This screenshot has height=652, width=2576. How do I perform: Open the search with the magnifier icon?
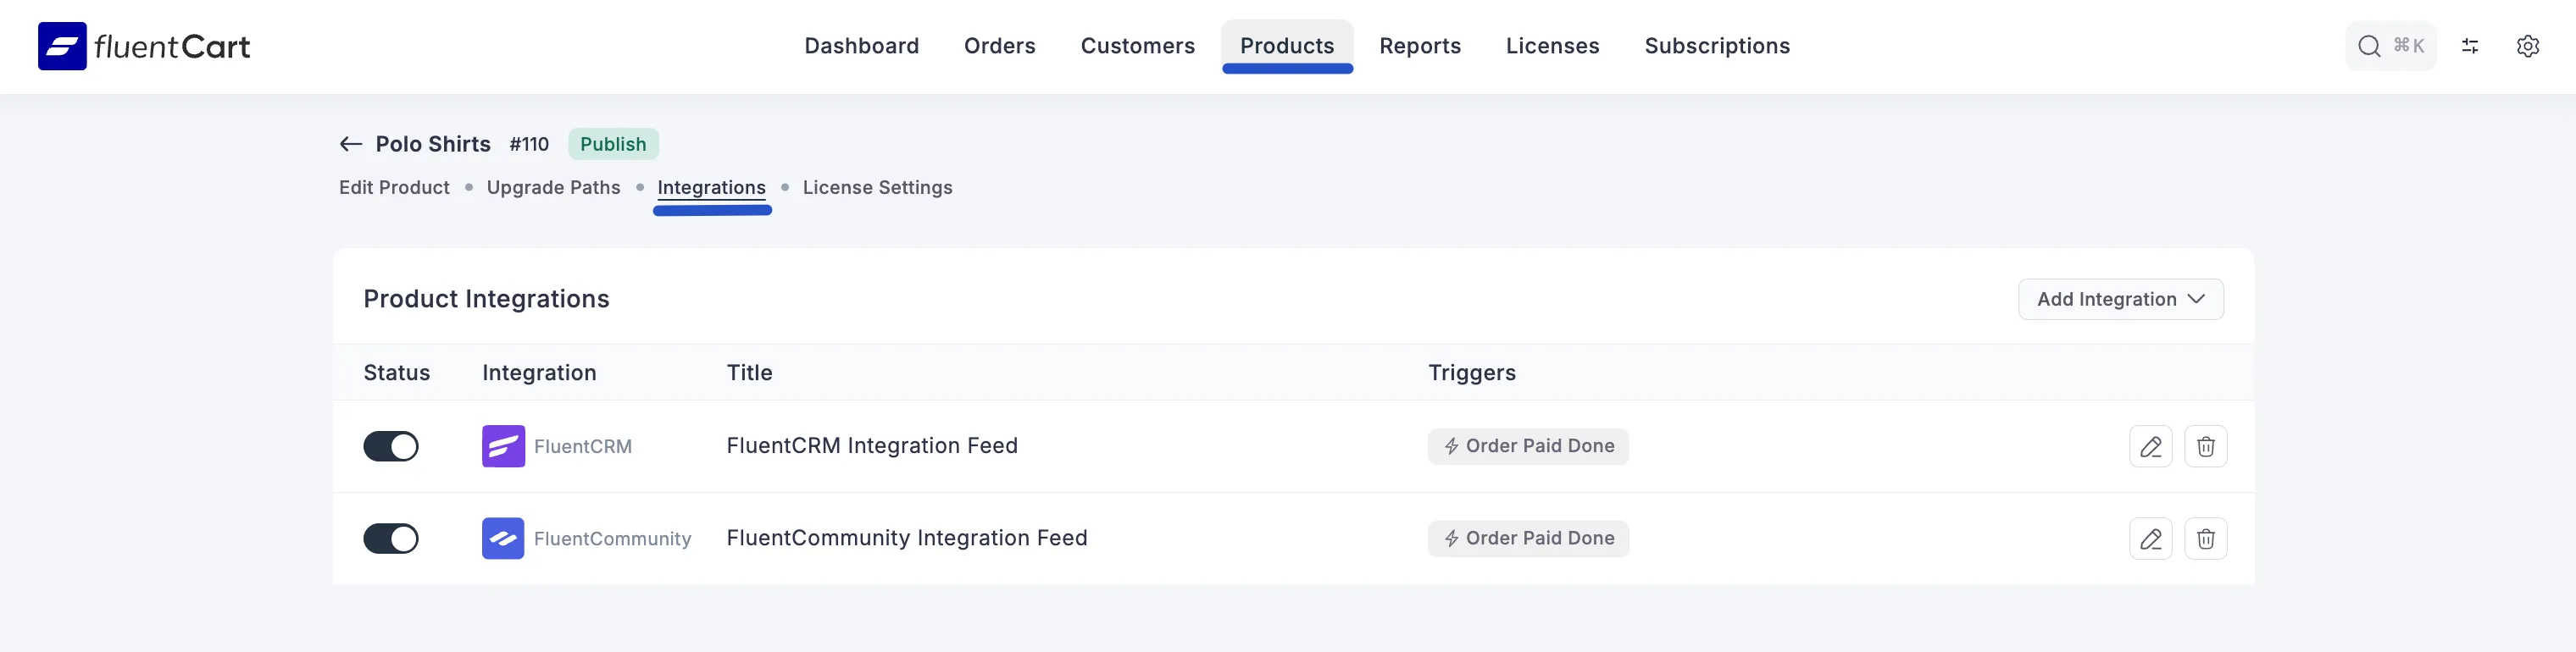pyautogui.click(x=2368, y=46)
